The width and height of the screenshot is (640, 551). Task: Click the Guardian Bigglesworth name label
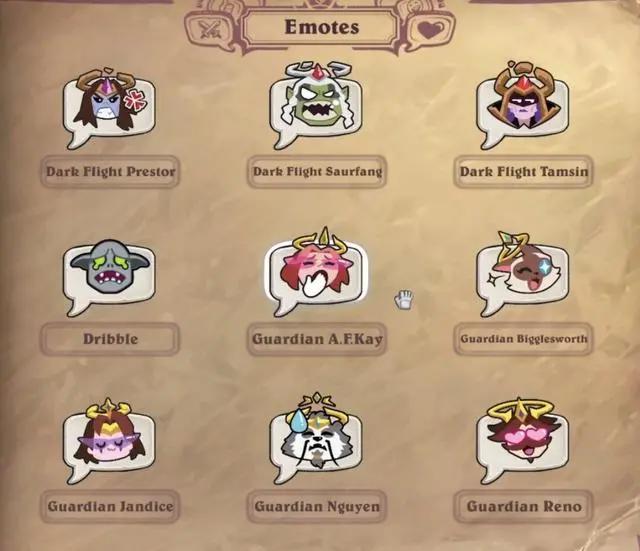523,339
